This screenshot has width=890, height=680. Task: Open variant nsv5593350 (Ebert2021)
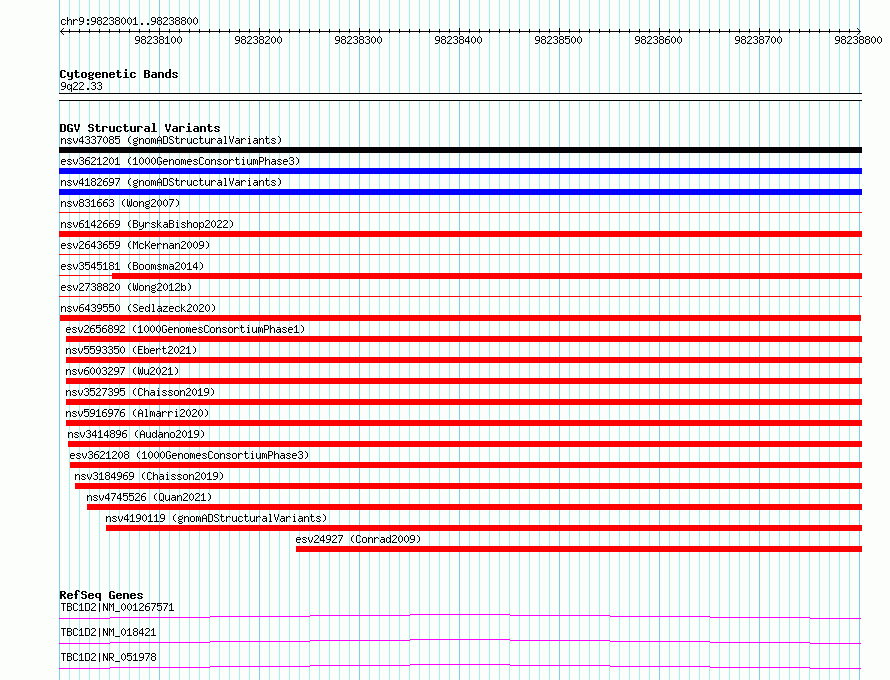pos(131,350)
